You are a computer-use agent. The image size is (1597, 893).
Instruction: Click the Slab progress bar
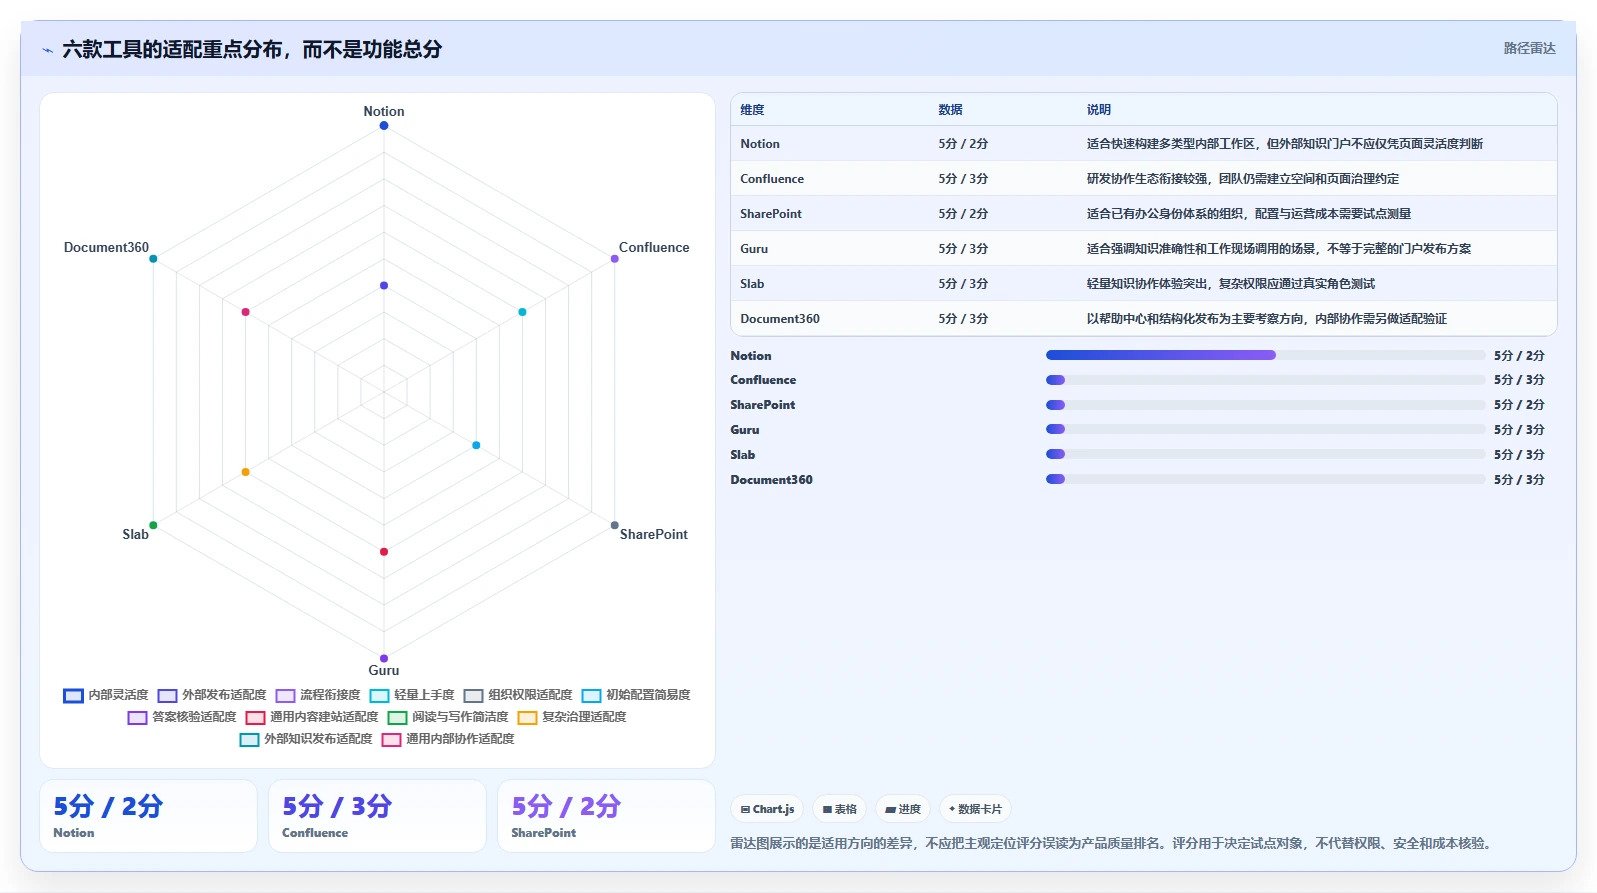(1265, 454)
